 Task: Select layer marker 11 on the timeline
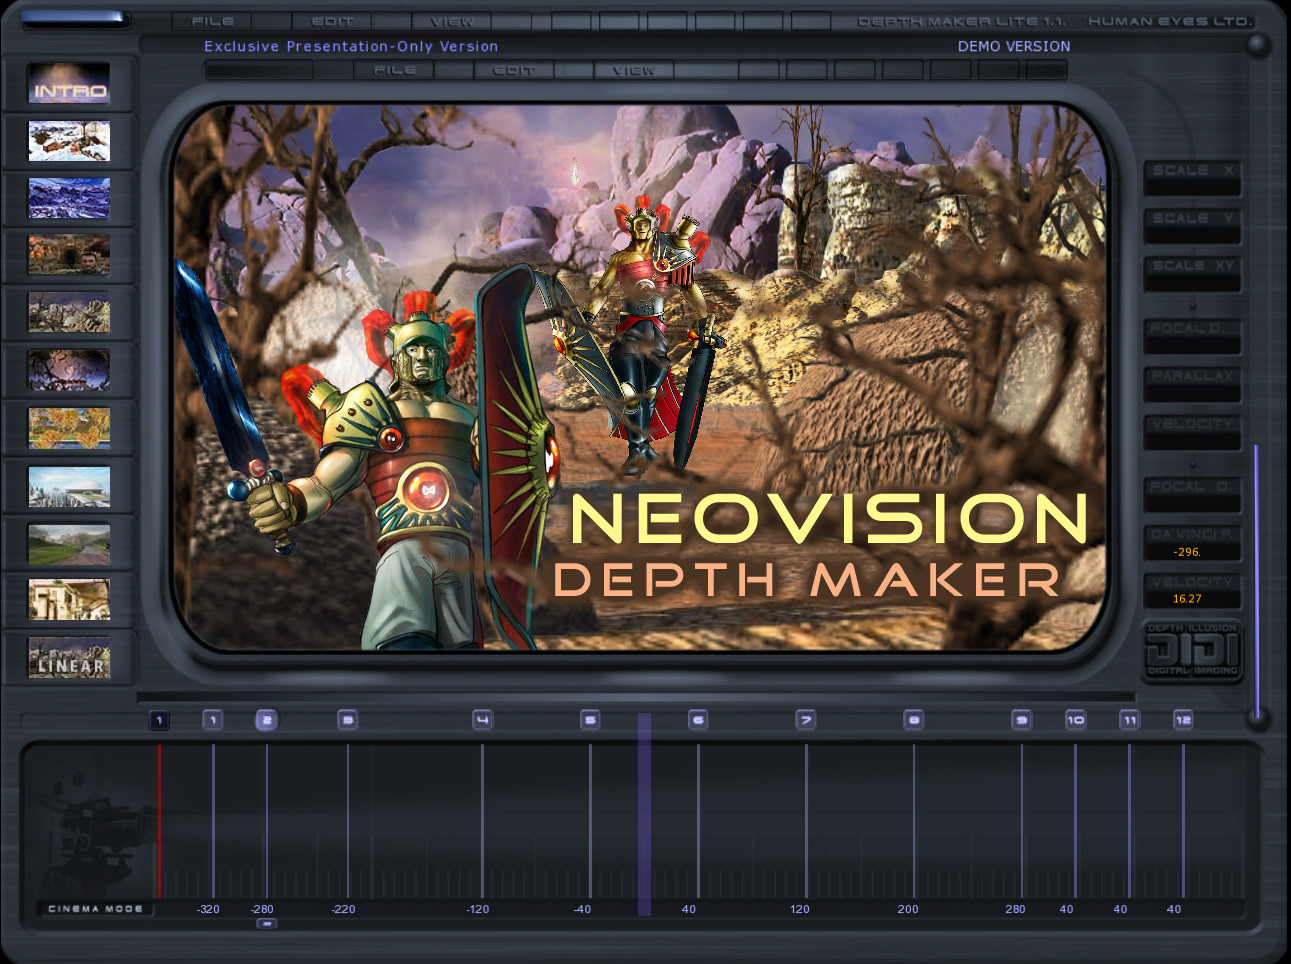(1129, 720)
